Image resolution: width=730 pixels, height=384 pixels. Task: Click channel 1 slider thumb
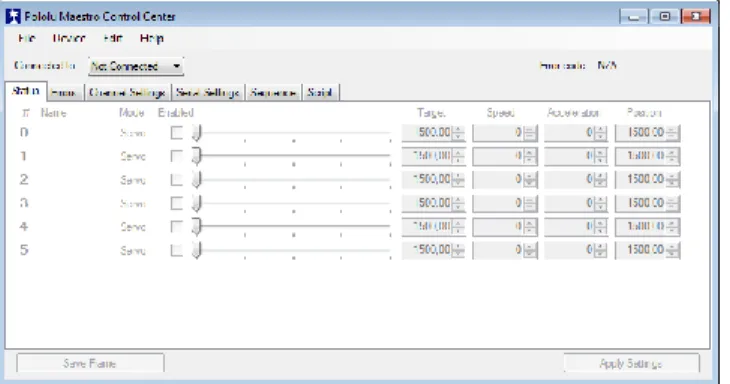[x=196, y=156]
